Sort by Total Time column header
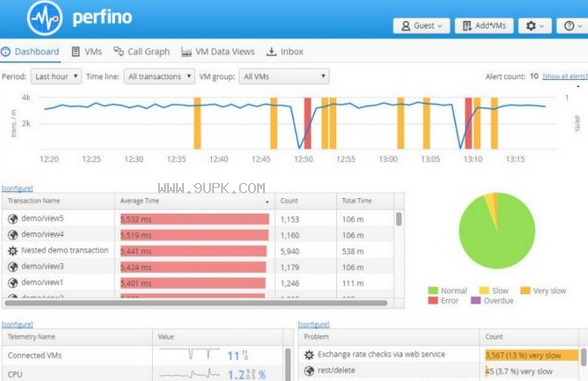 click(366, 201)
